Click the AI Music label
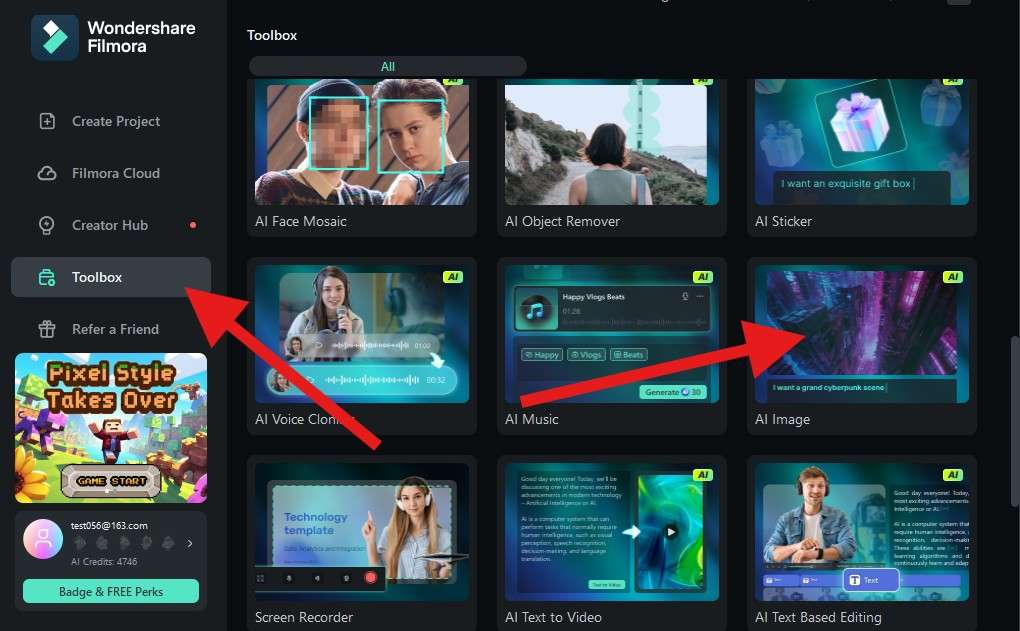1020x631 pixels. [x=531, y=419]
